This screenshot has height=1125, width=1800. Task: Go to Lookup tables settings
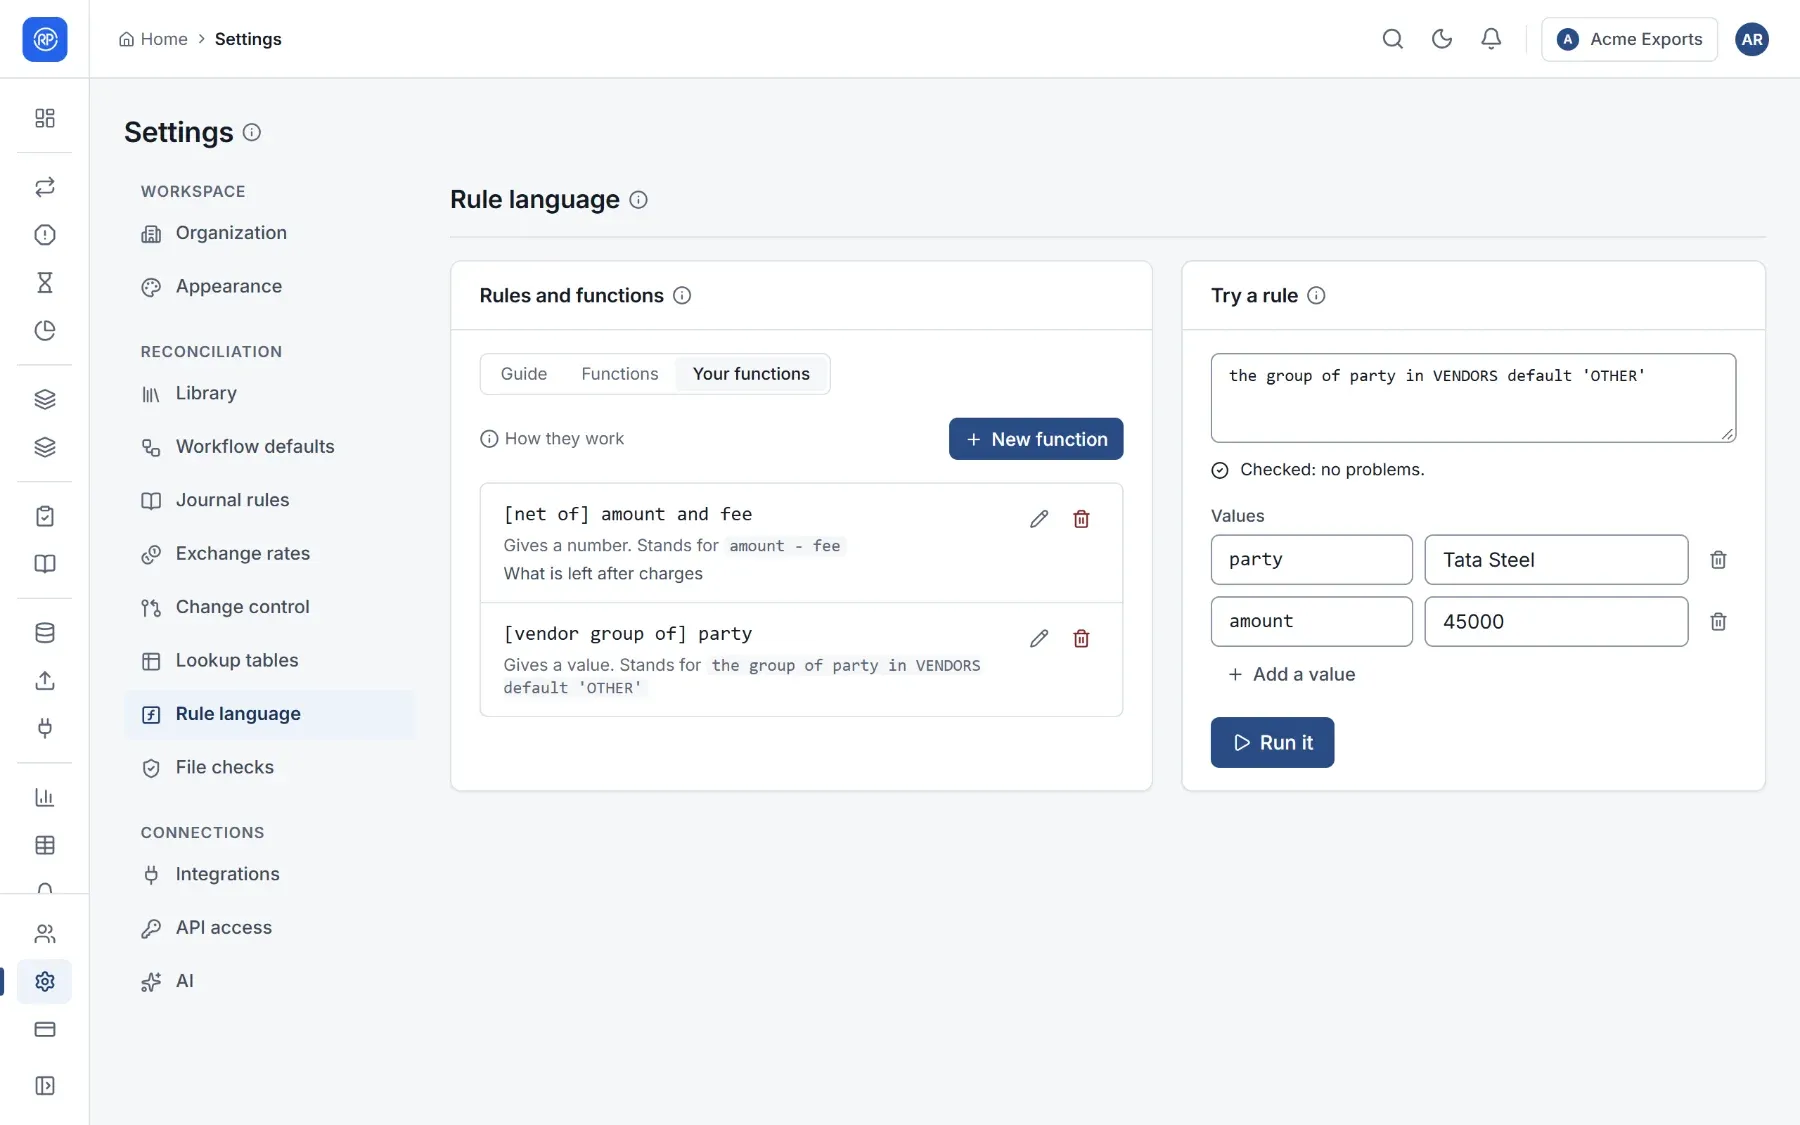point(270,661)
